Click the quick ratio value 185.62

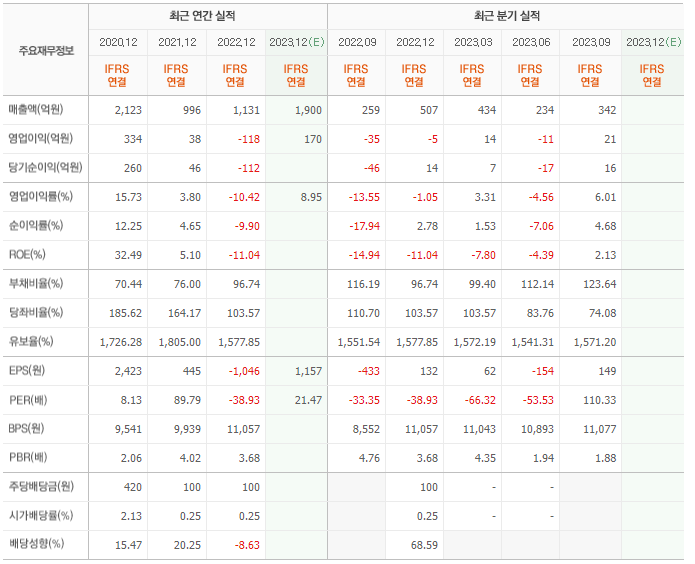click(x=125, y=313)
